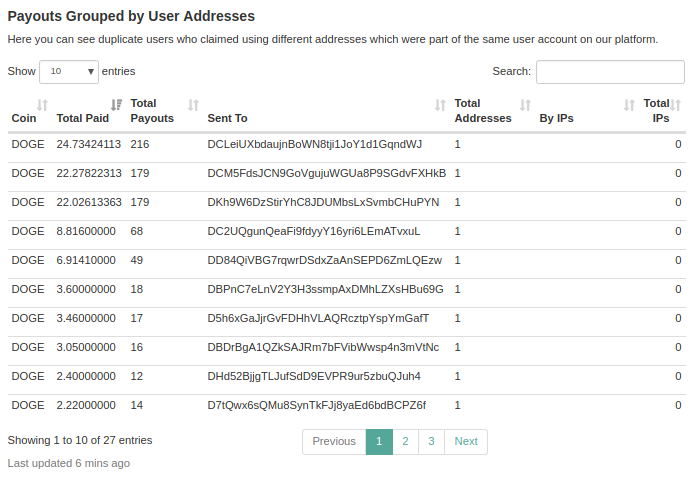Select the row with 8.81600000 paid
Screen dimensions: 700x480
86,231
